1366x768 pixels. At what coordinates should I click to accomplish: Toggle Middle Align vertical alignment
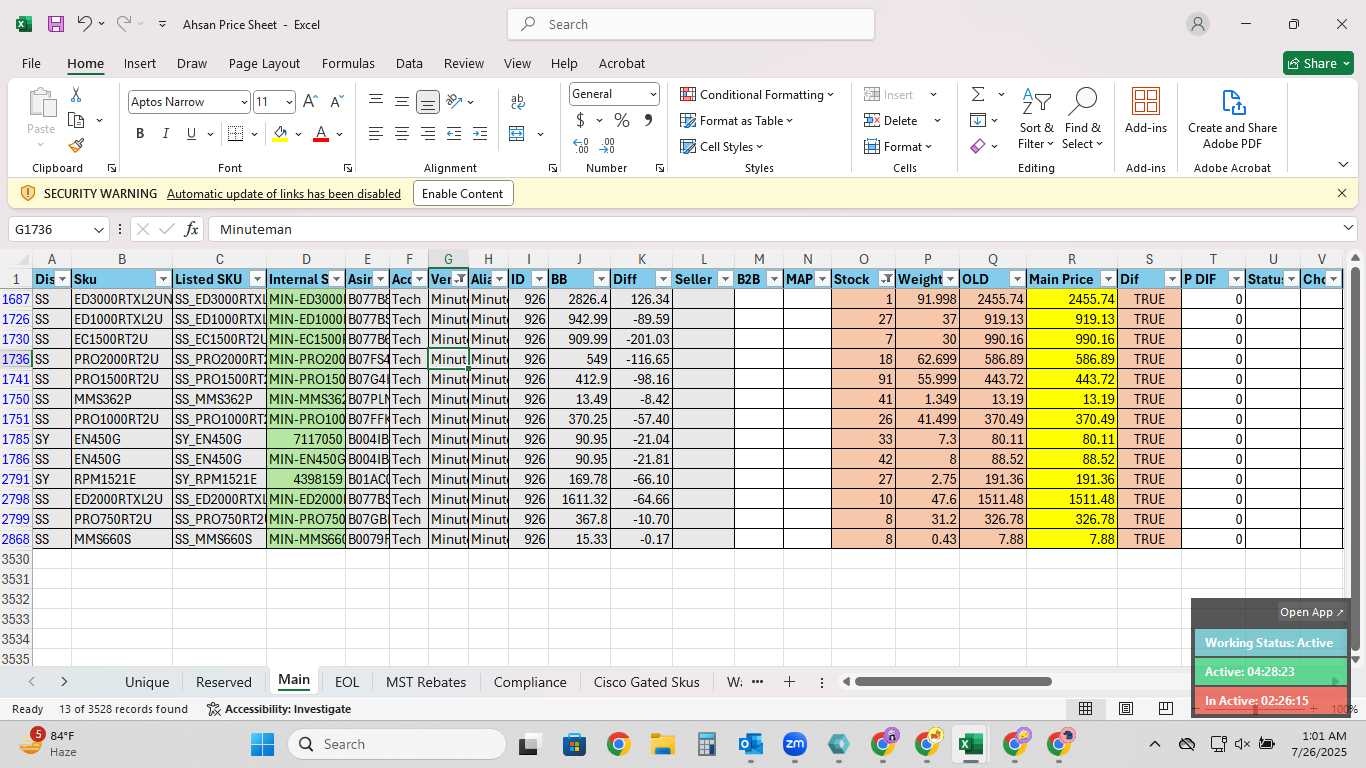coord(402,102)
